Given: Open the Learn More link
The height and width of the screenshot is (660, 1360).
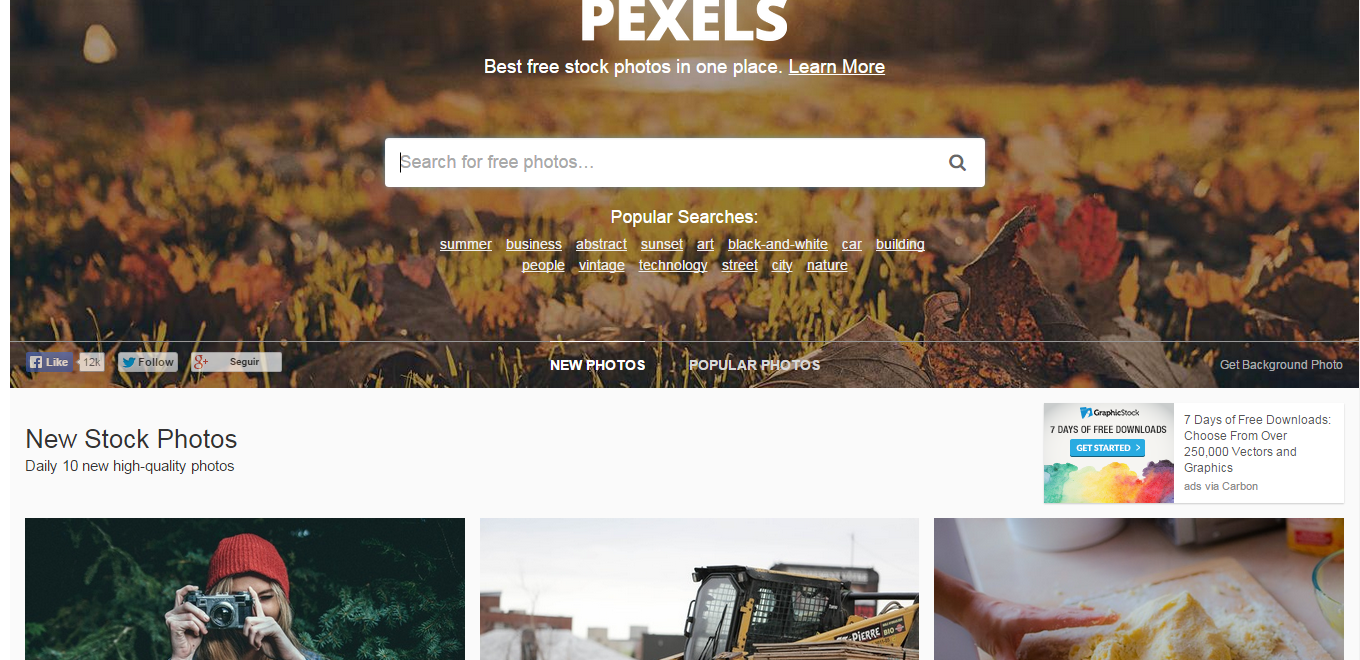Looking at the screenshot, I should tap(836, 67).
